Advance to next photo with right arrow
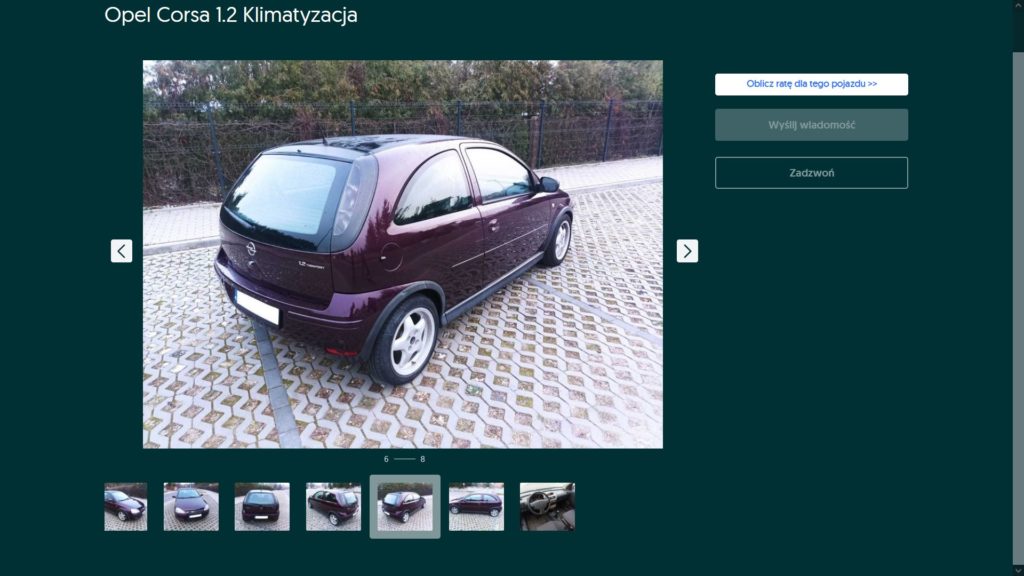 click(687, 251)
